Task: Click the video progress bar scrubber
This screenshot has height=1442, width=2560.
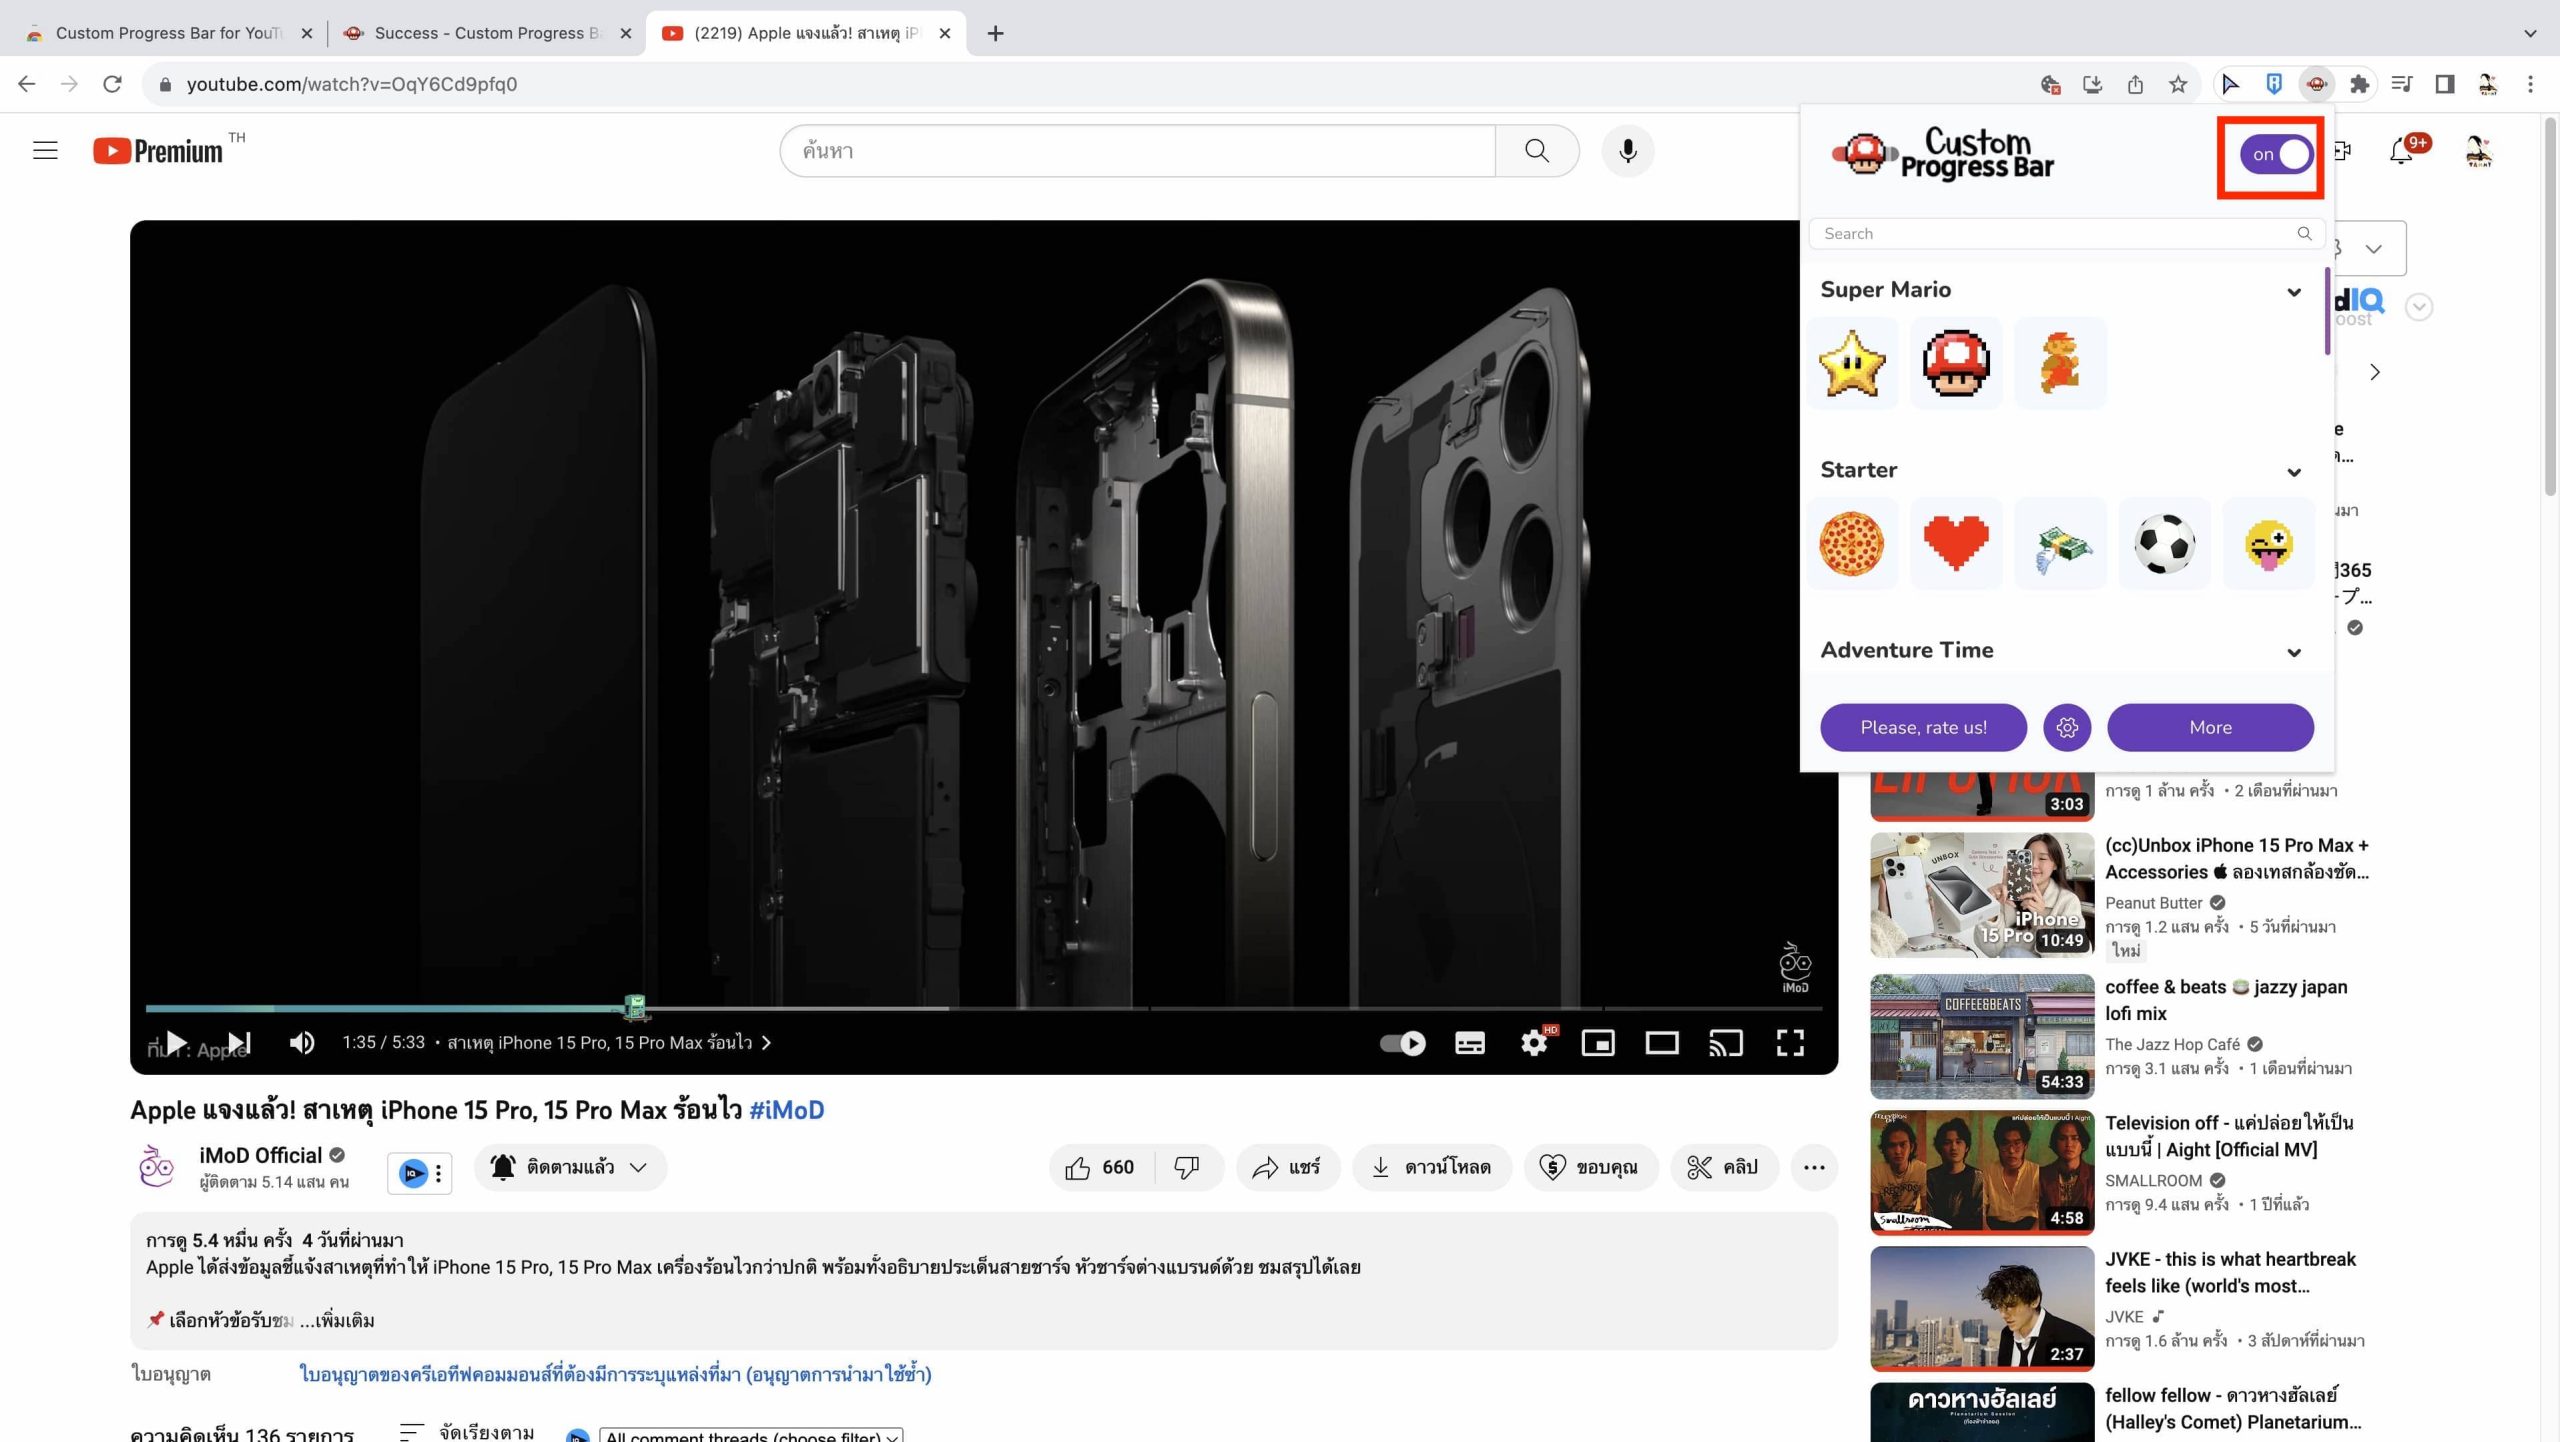Action: pos(636,1008)
